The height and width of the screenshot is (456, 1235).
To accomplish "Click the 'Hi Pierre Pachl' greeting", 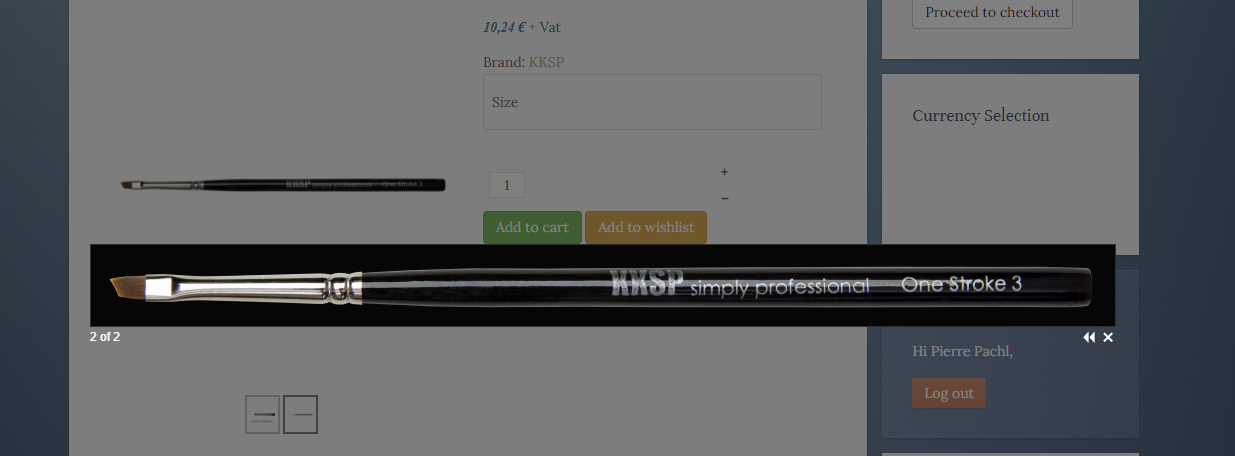I will [963, 351].
